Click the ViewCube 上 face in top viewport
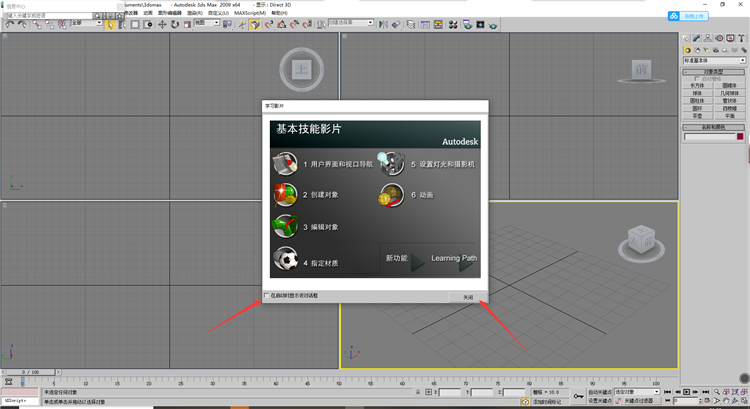 point(302,70)
